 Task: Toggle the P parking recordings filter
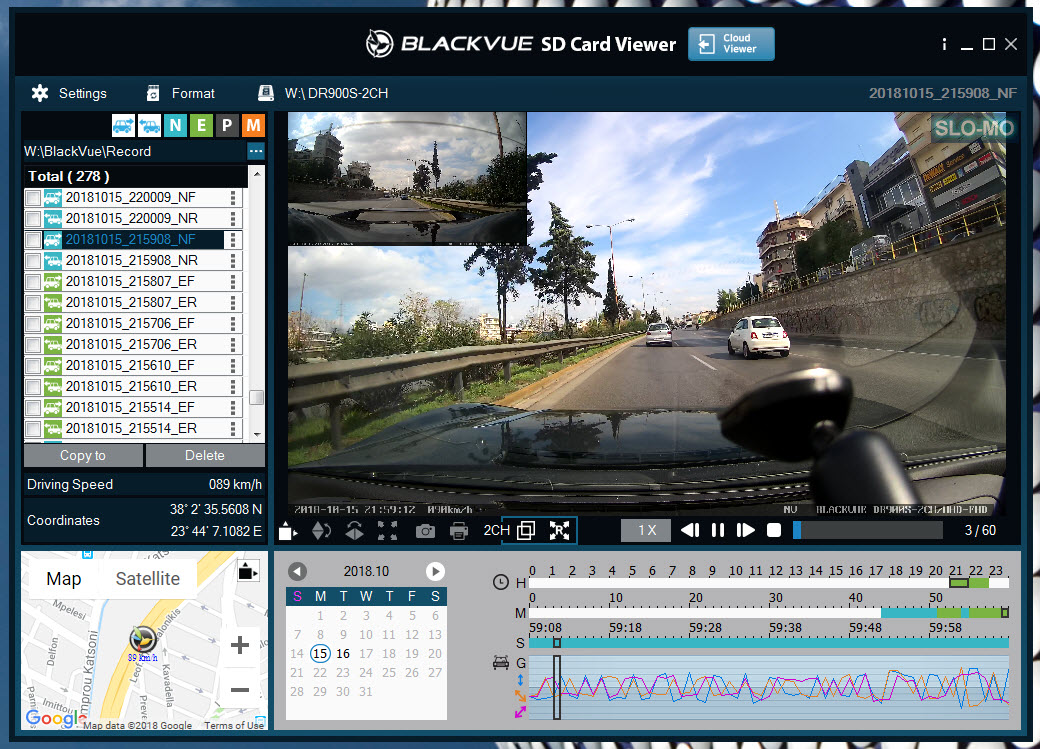tap(227, 125)
